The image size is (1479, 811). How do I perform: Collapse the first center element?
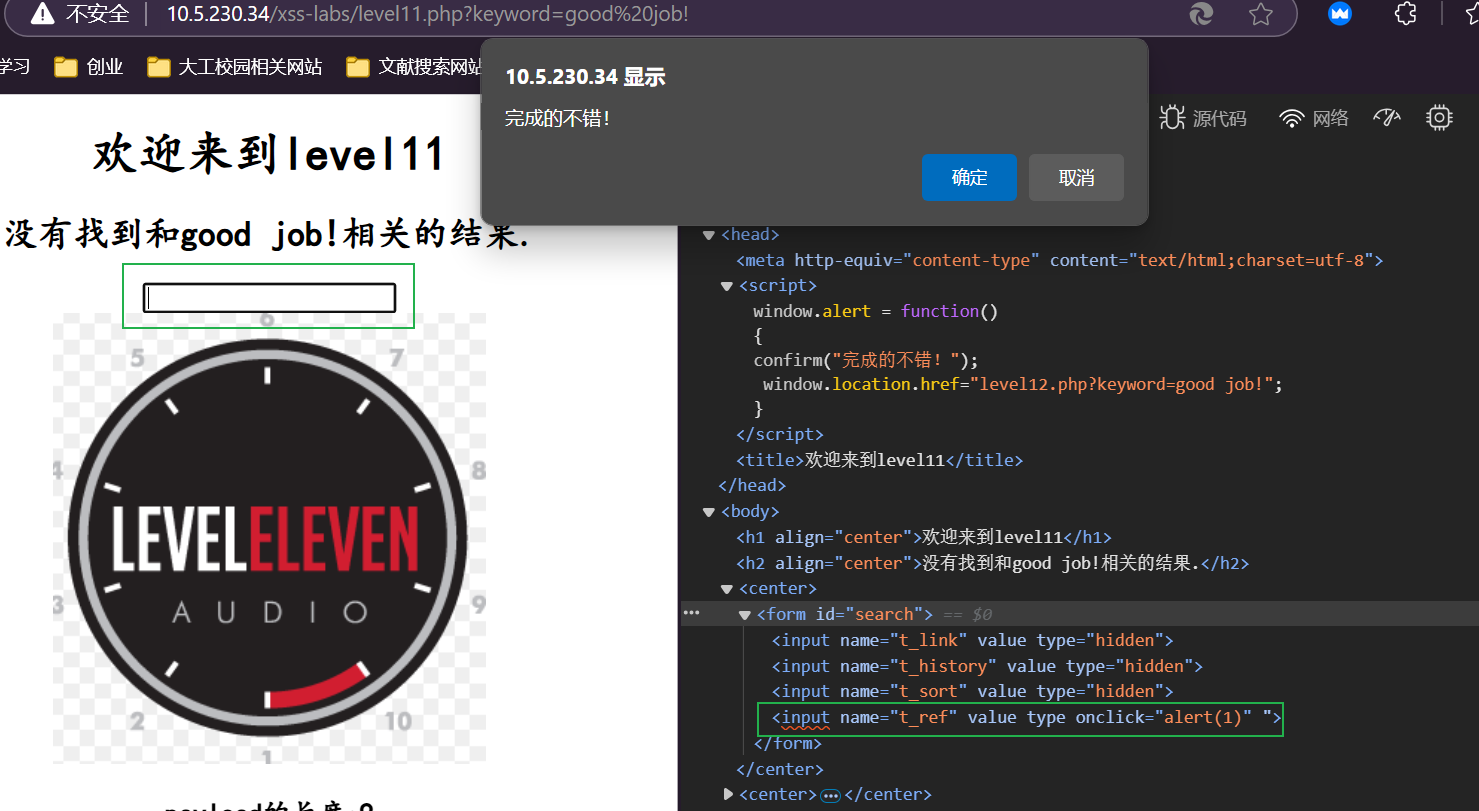727,589
